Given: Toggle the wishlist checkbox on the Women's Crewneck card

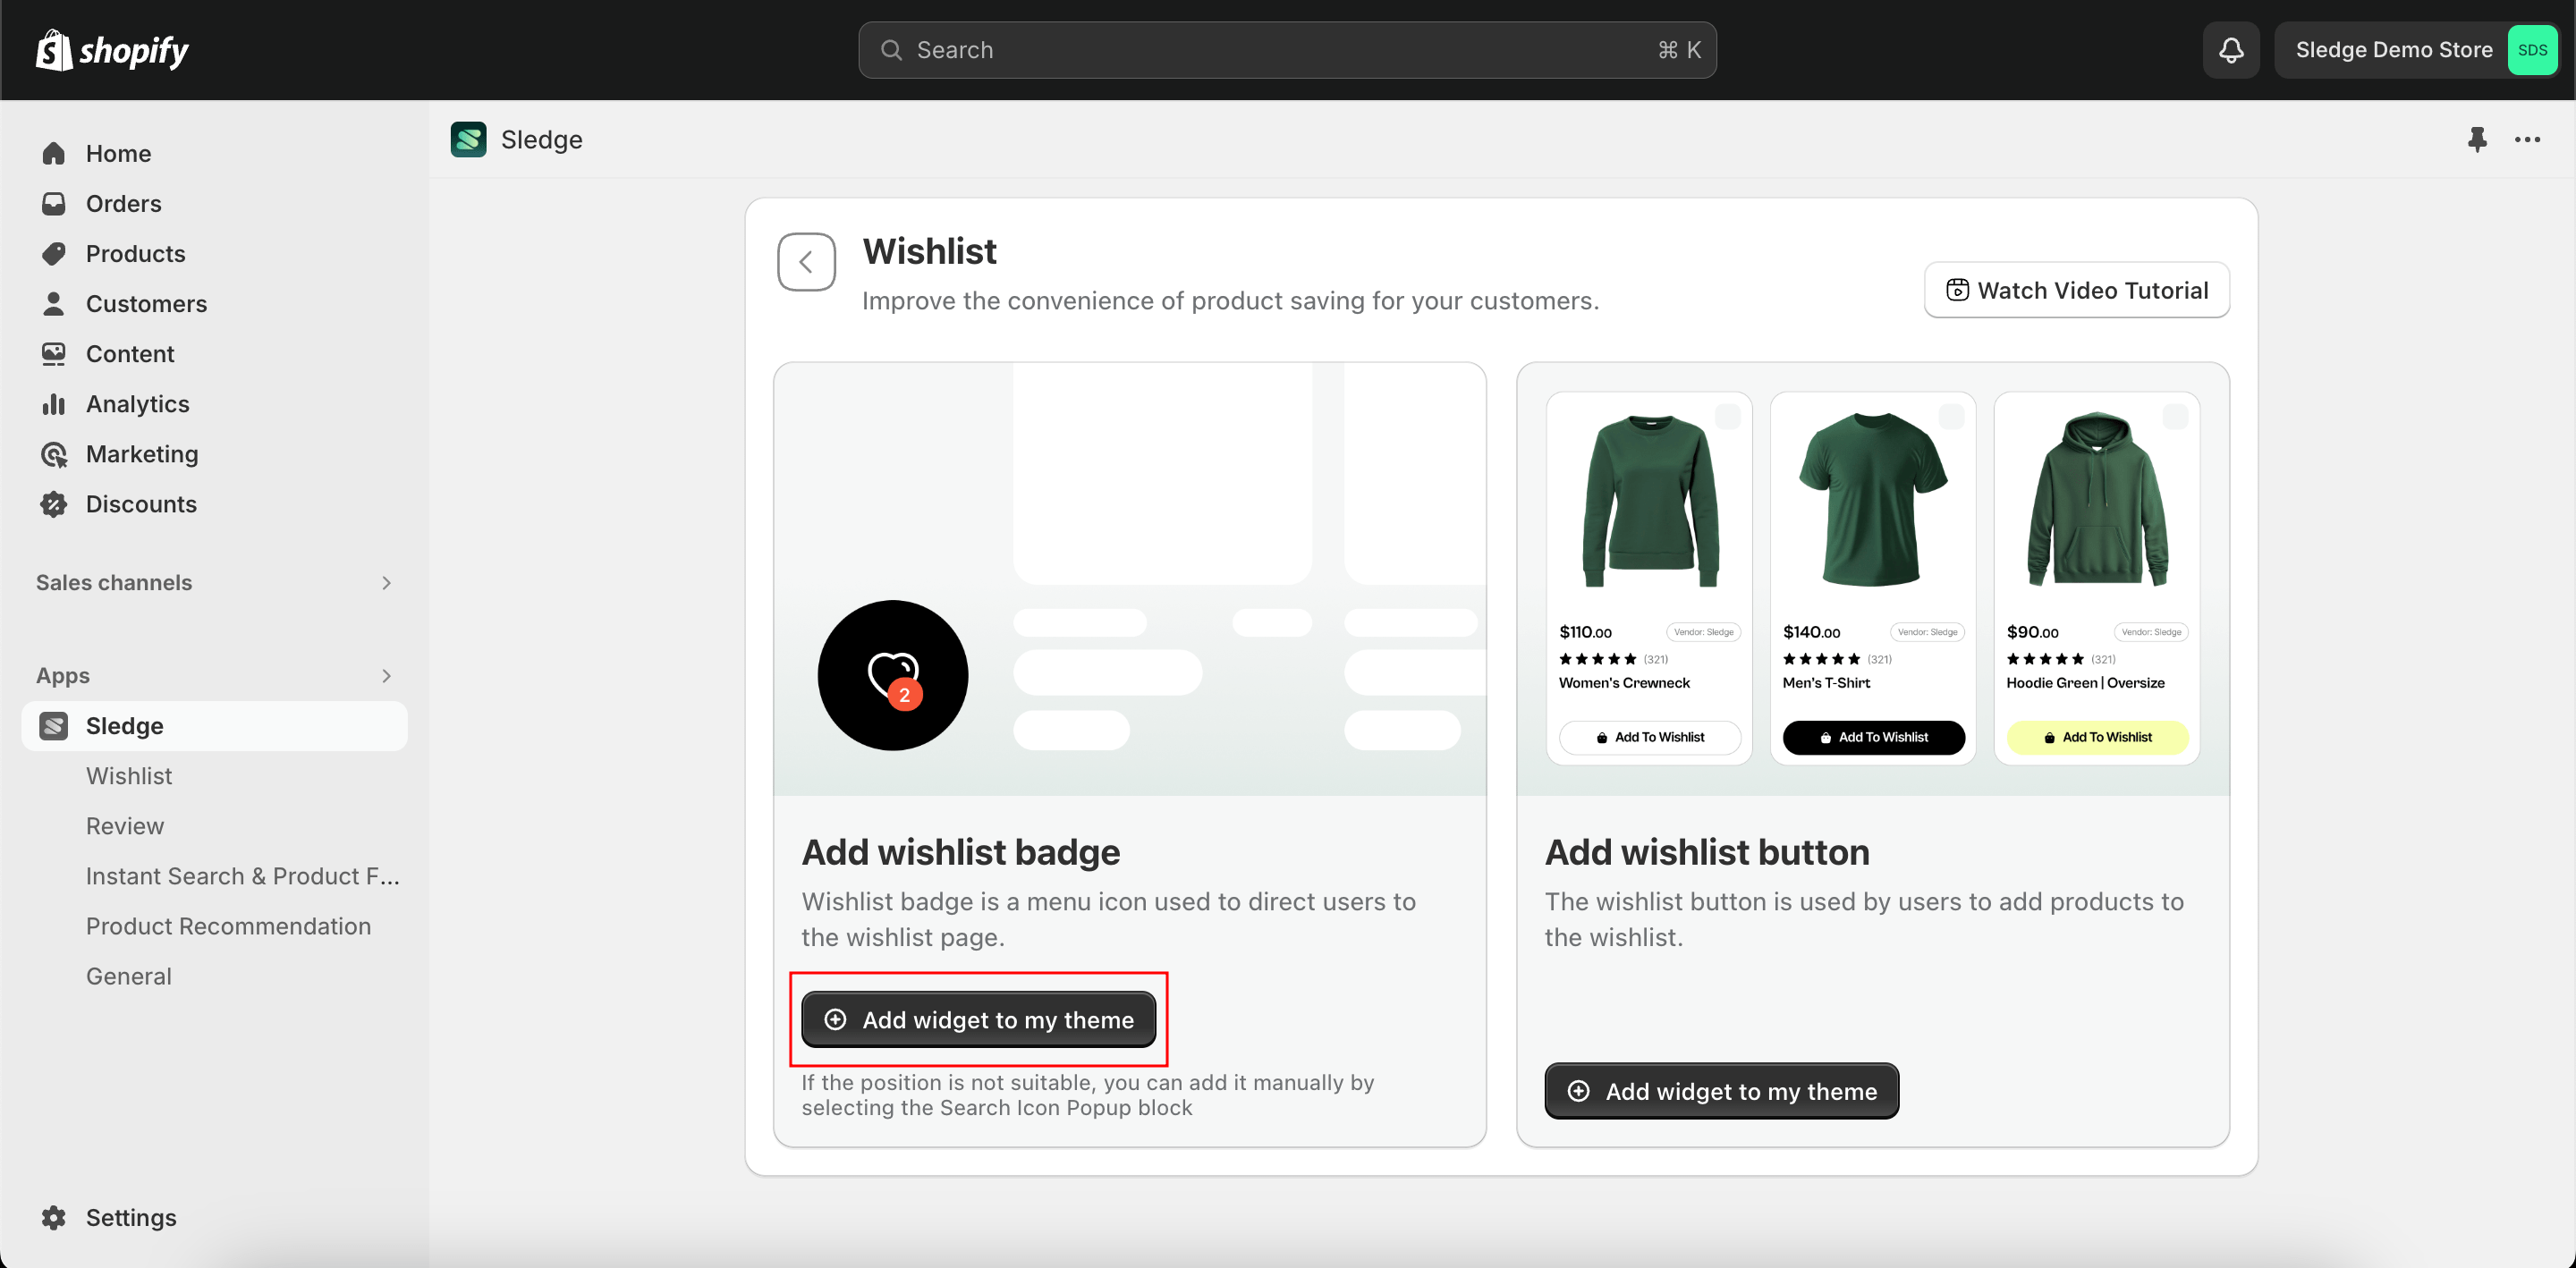Looking at the screenshot, I should [x=1727, y=417].
